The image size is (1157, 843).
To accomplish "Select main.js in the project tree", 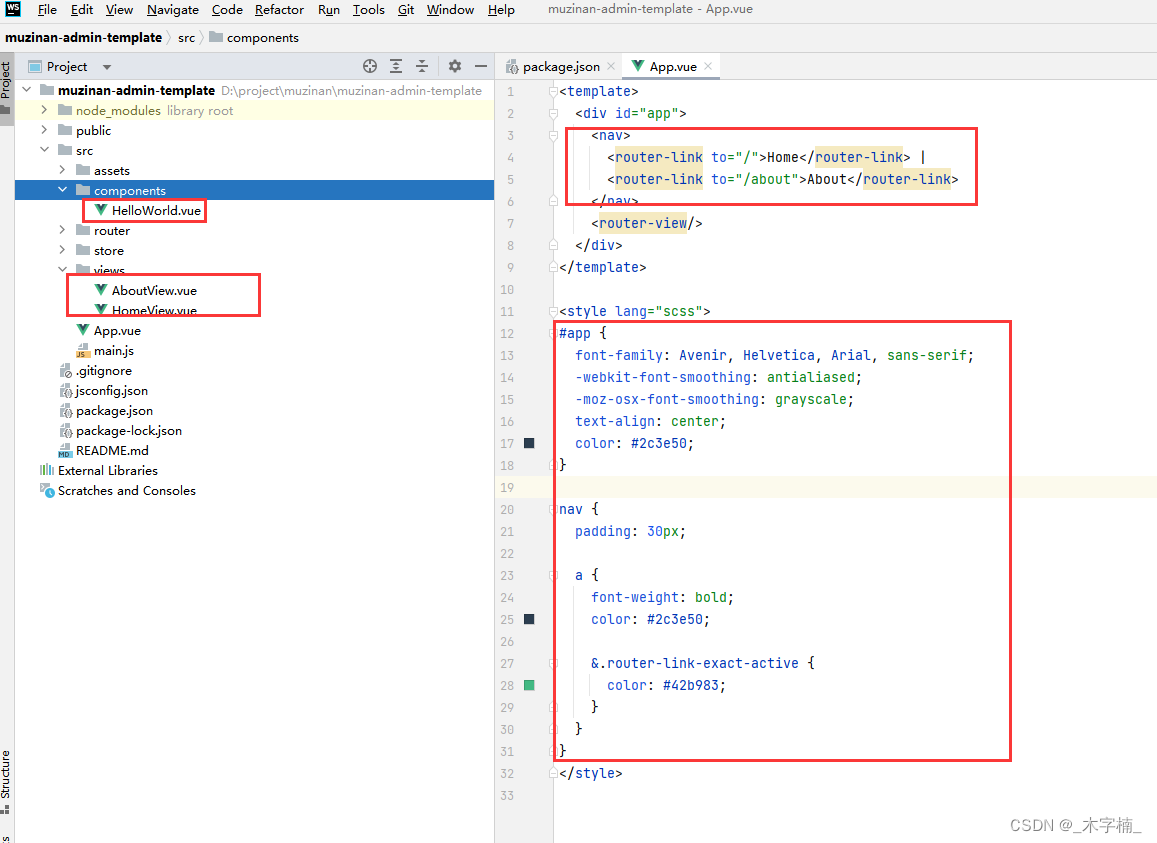I will coord(114,351).
